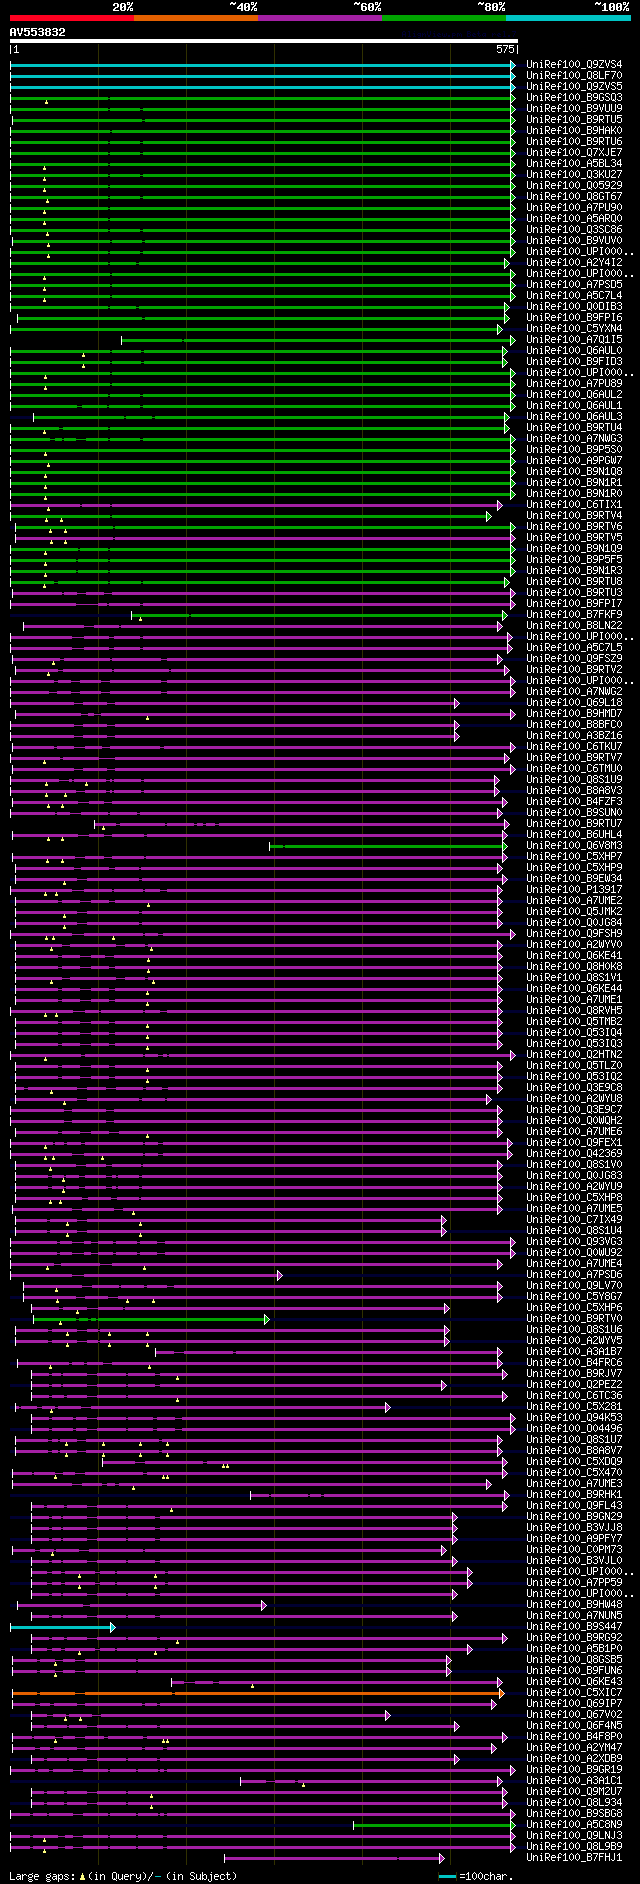Open hit UniRef100_Q2HTN2
The image size is (640, 1884).
tap(574, 1054)
